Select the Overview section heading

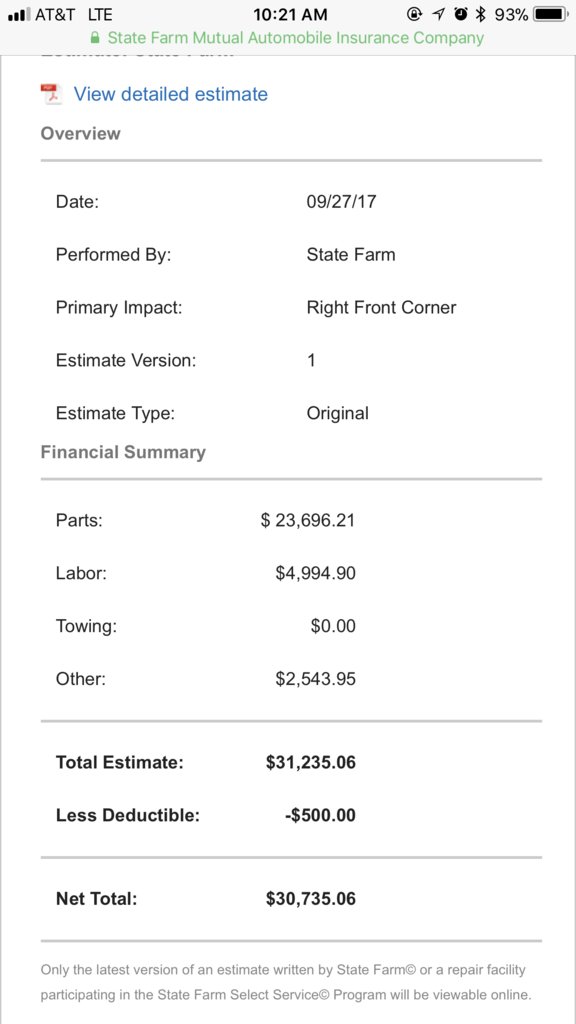(x=80, y=133)
